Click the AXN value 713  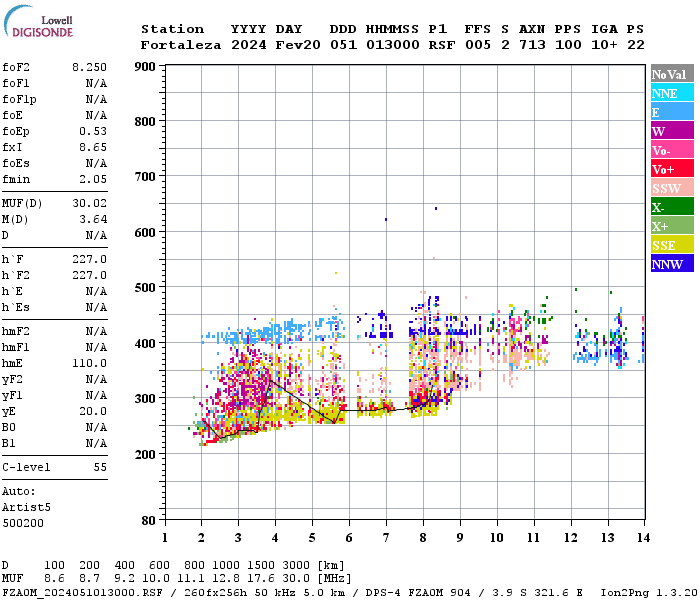(x=532, y=45)
